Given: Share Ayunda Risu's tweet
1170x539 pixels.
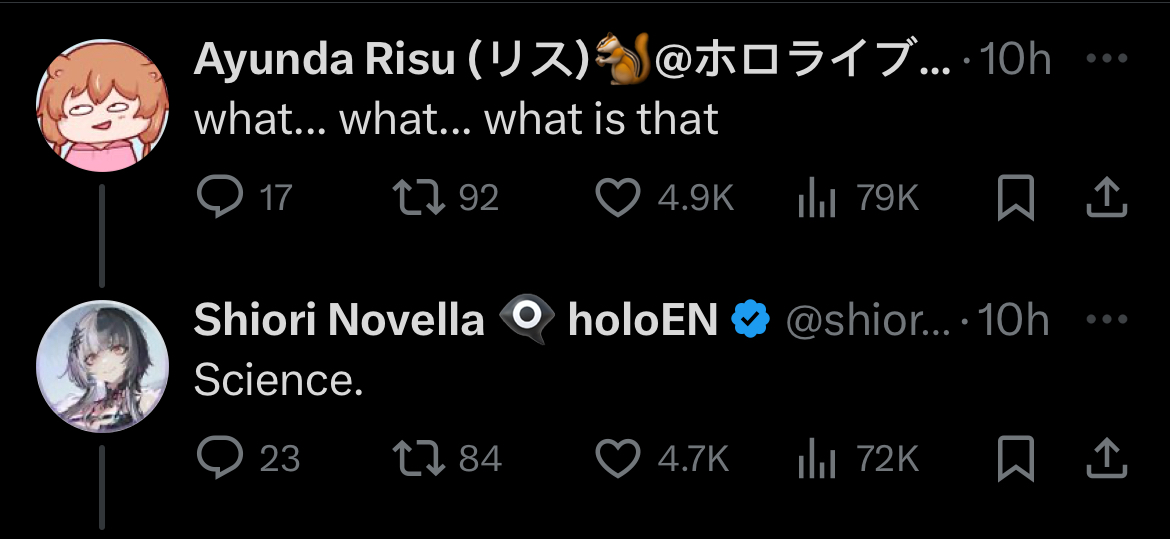Looking at the screenshot, I should (x=1106, y=198).
